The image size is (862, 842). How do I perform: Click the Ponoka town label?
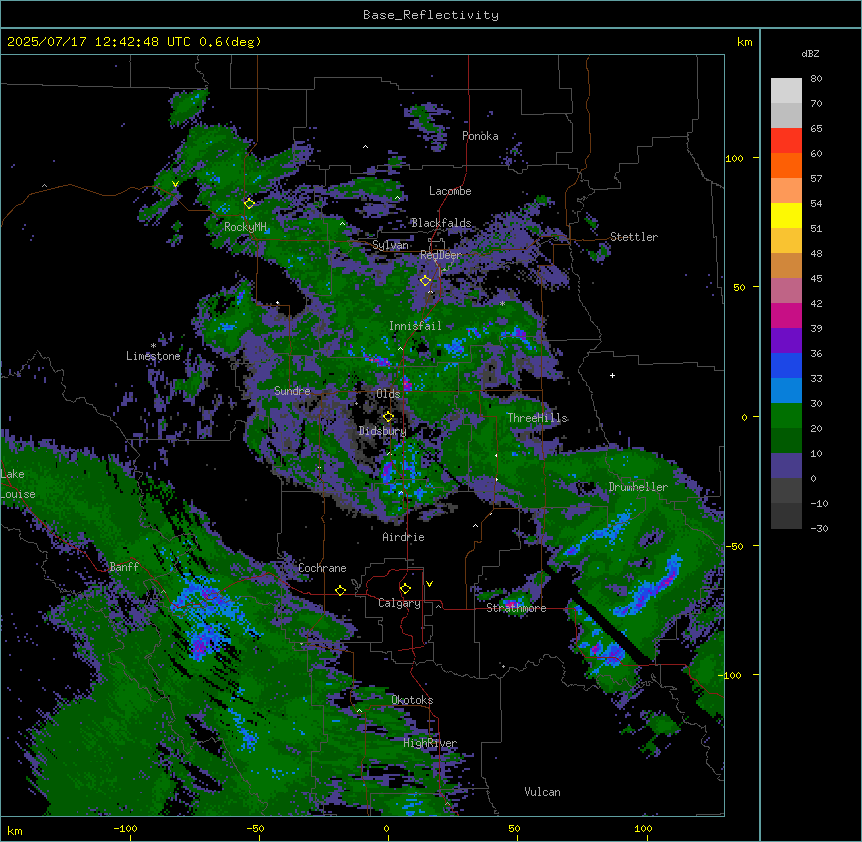480,136
